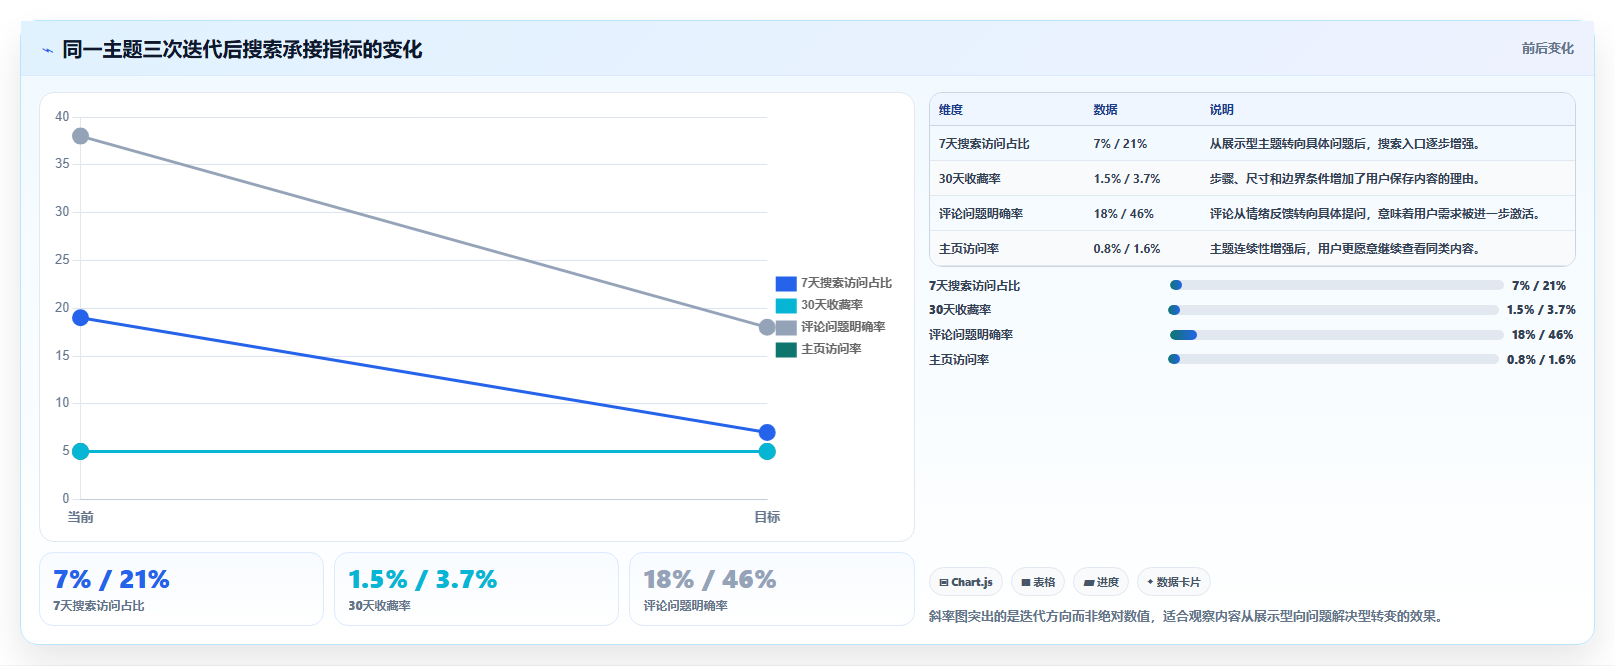This screenshot has height=666, width=1615.
Task: Select the Chart.js tag chip
Action: [x=966, y=582]
